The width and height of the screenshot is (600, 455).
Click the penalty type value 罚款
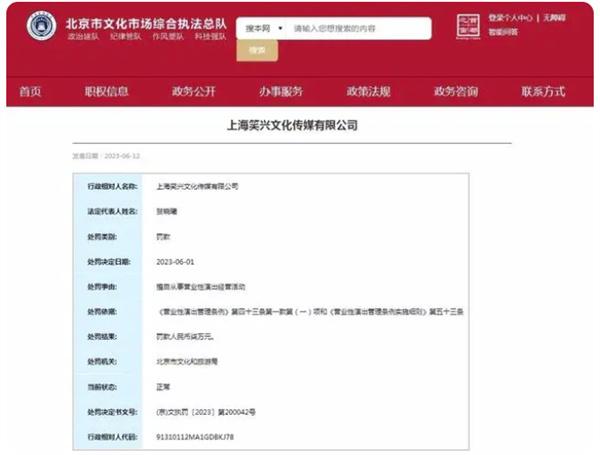tap(163, 237)
